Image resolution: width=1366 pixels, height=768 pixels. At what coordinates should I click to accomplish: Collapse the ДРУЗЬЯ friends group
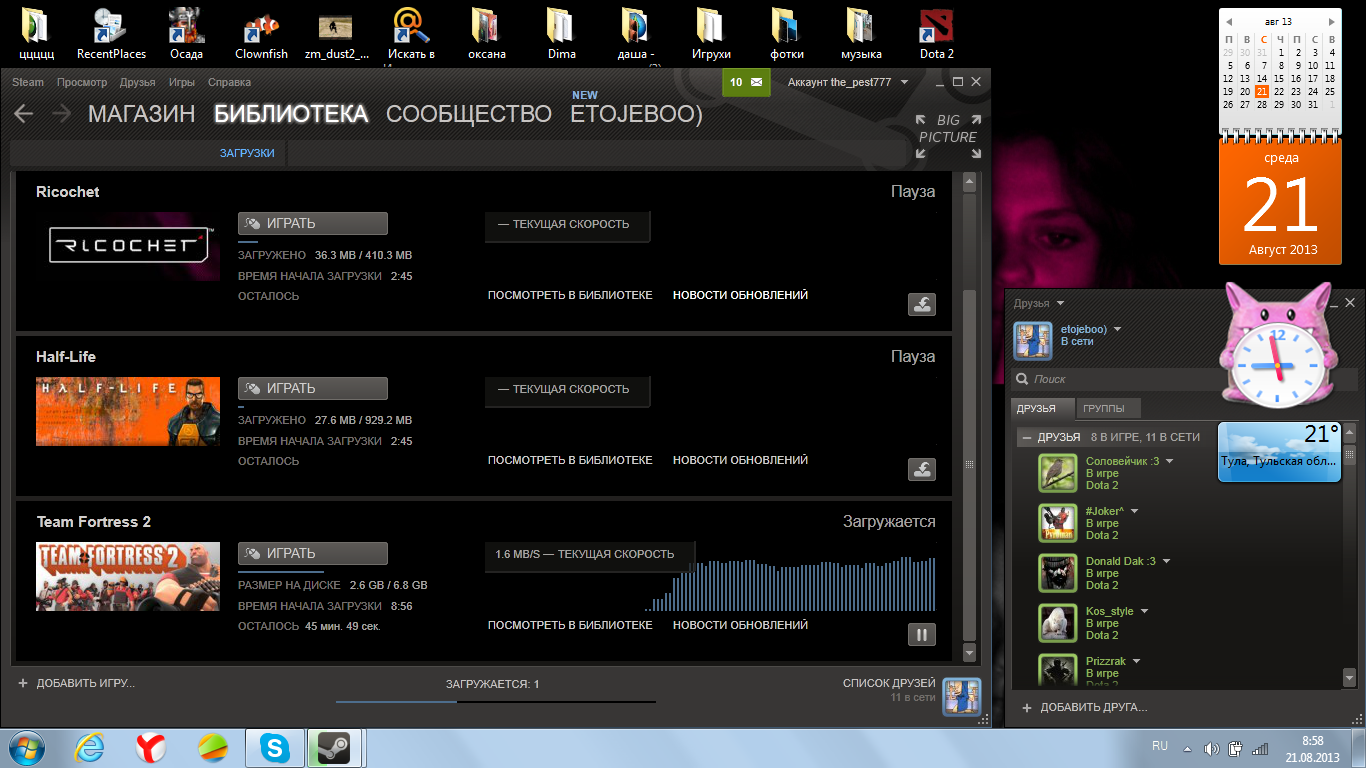(x=1027, y=437)
